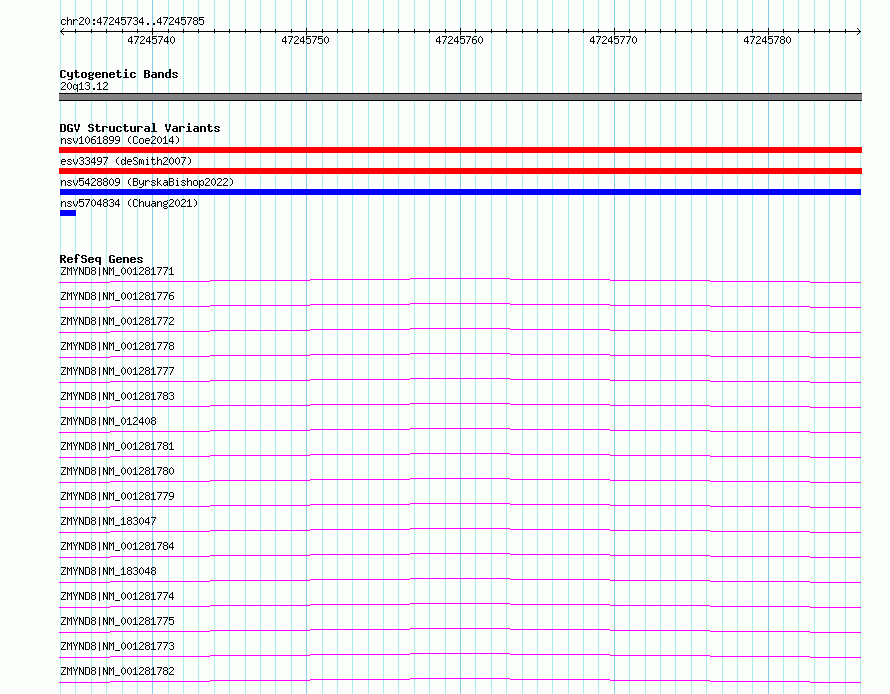Open transcript ZMYND8|NM_001281773

click(x=117, y=646)
